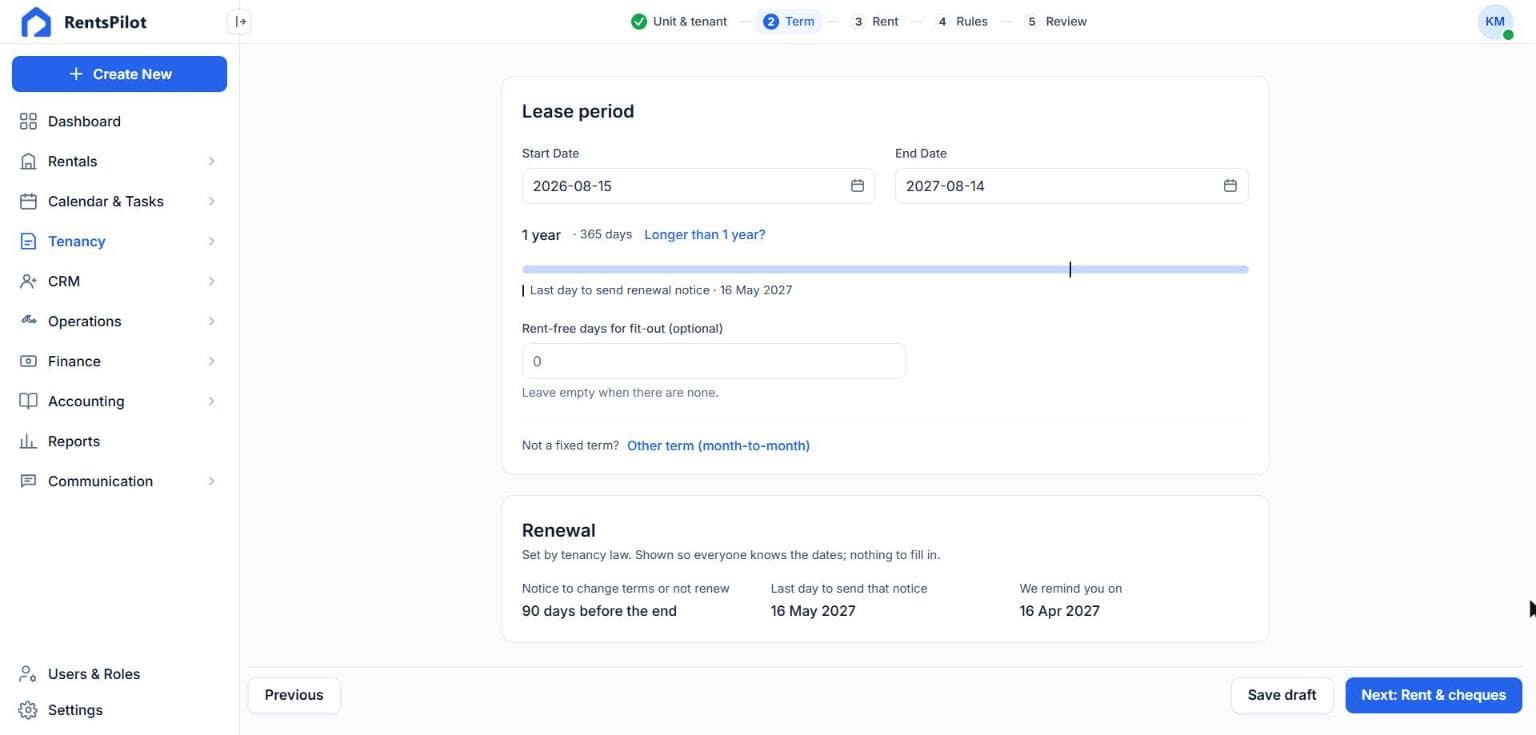
Task: Choose Other term (month-to-month) link
Action: point(718,446)
